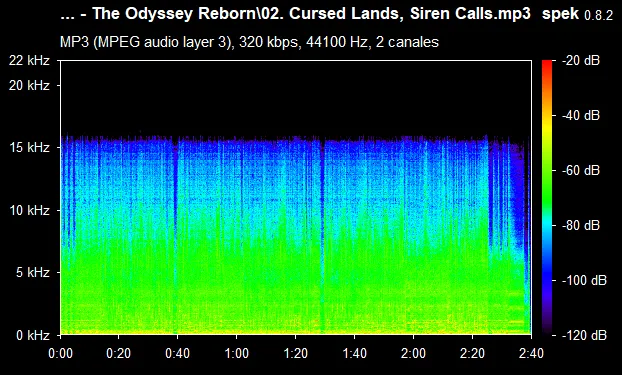Image resolution: width=622 pixels, height=375 pixels.
Task: Click the 22 kHz frequency axis label
Action: pos(29,61)
